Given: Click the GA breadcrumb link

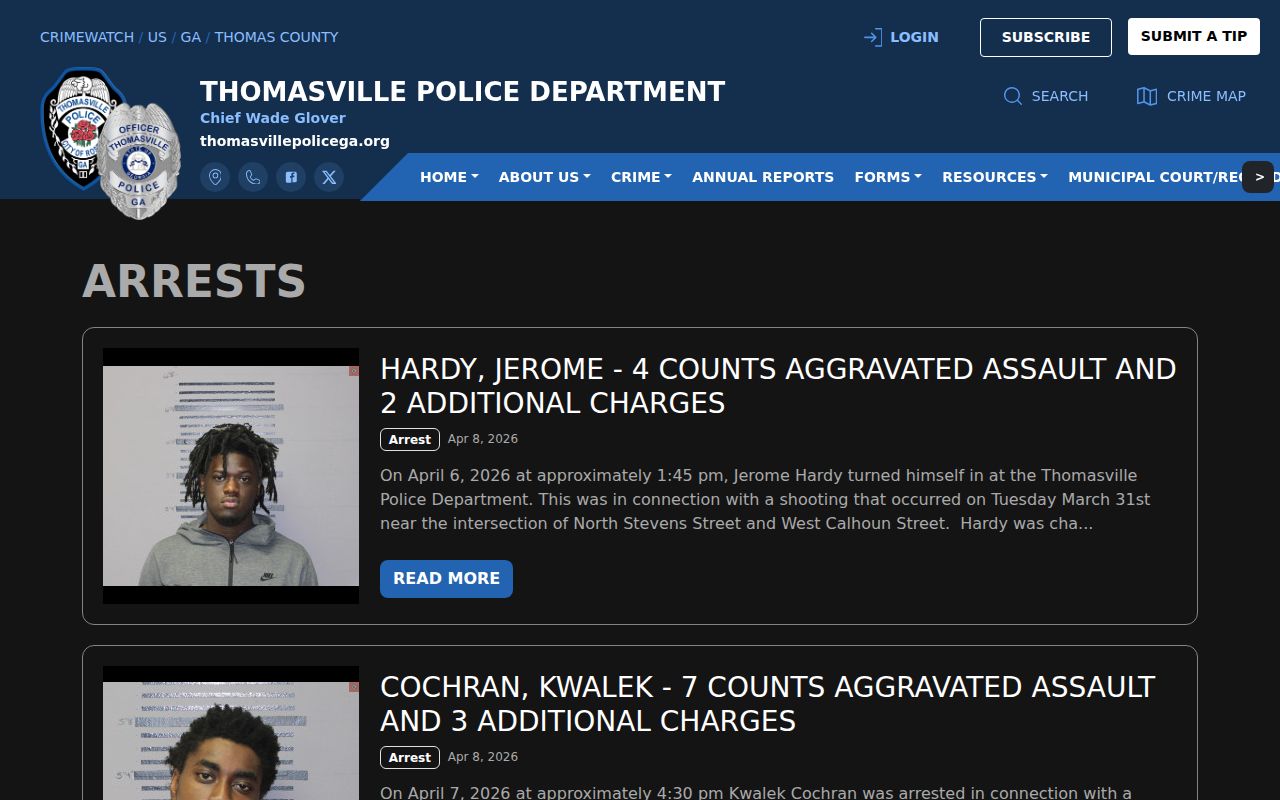Looking at the screenshot, I should [190, 37].
